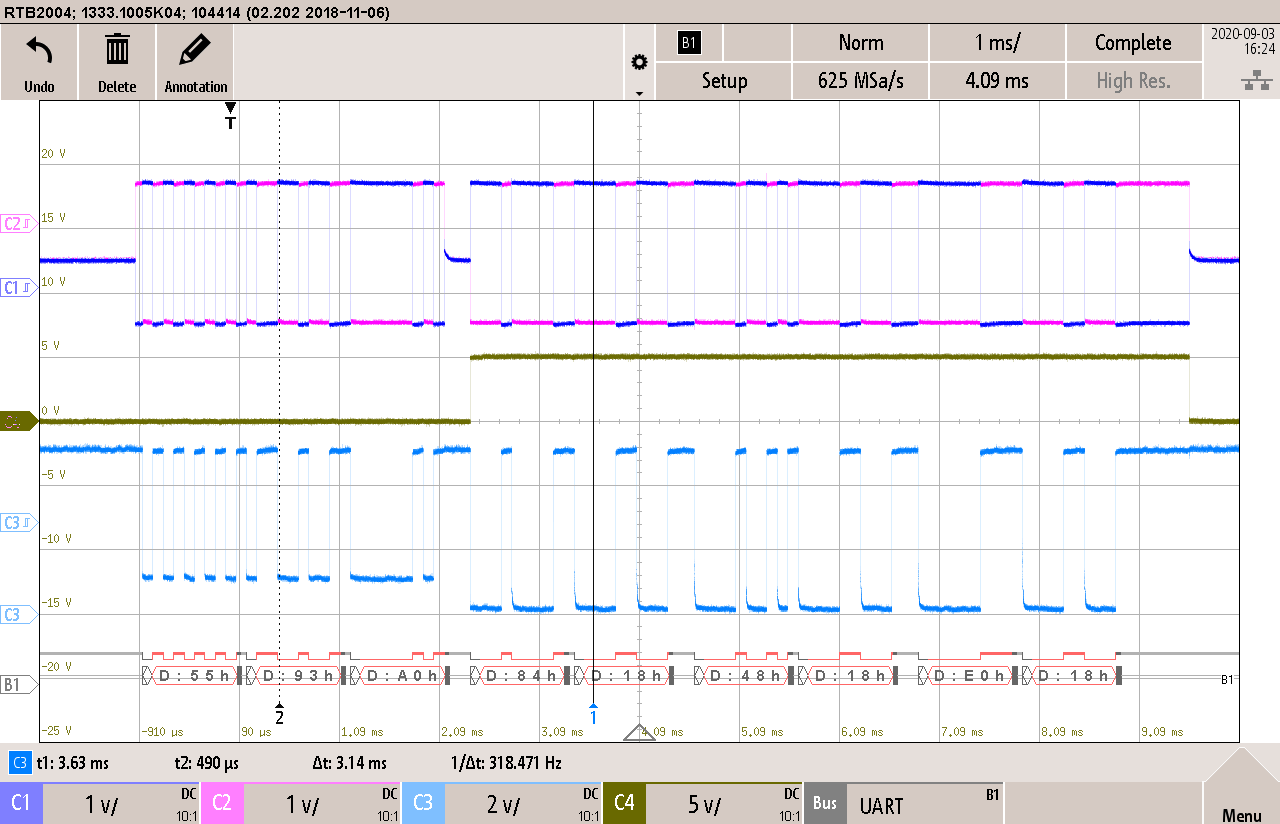This screenshot has height=824, width=1280.
Task: Open the Setup menu item
Action: (723, 81)
